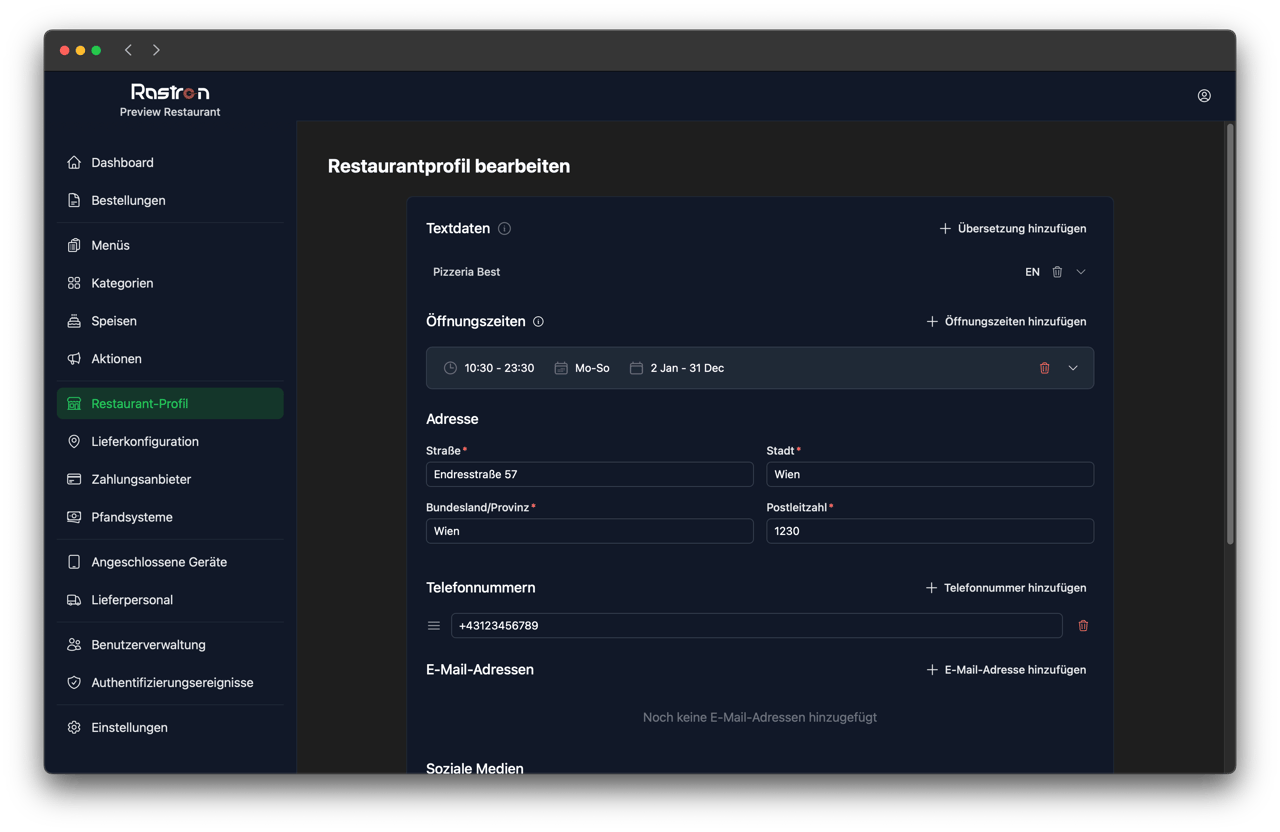
Task: Click the phone number drag handle icon
Action: 434,626
